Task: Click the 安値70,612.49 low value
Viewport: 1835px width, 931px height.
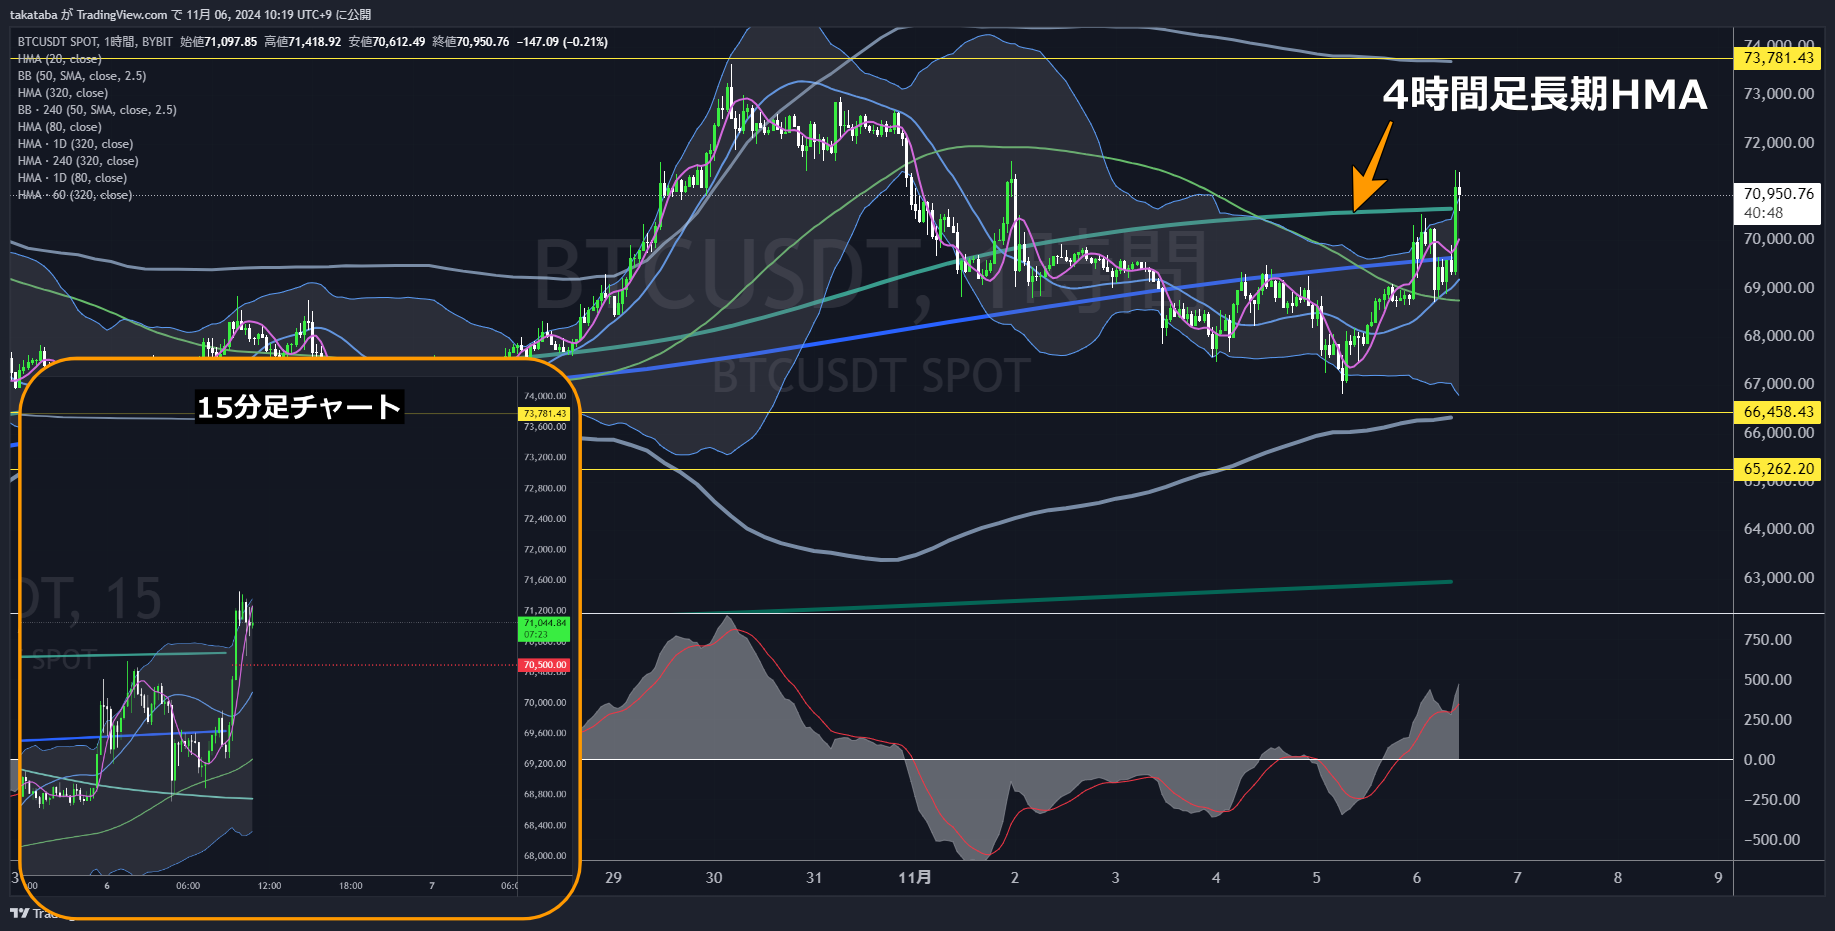Action: coord(387,42)
